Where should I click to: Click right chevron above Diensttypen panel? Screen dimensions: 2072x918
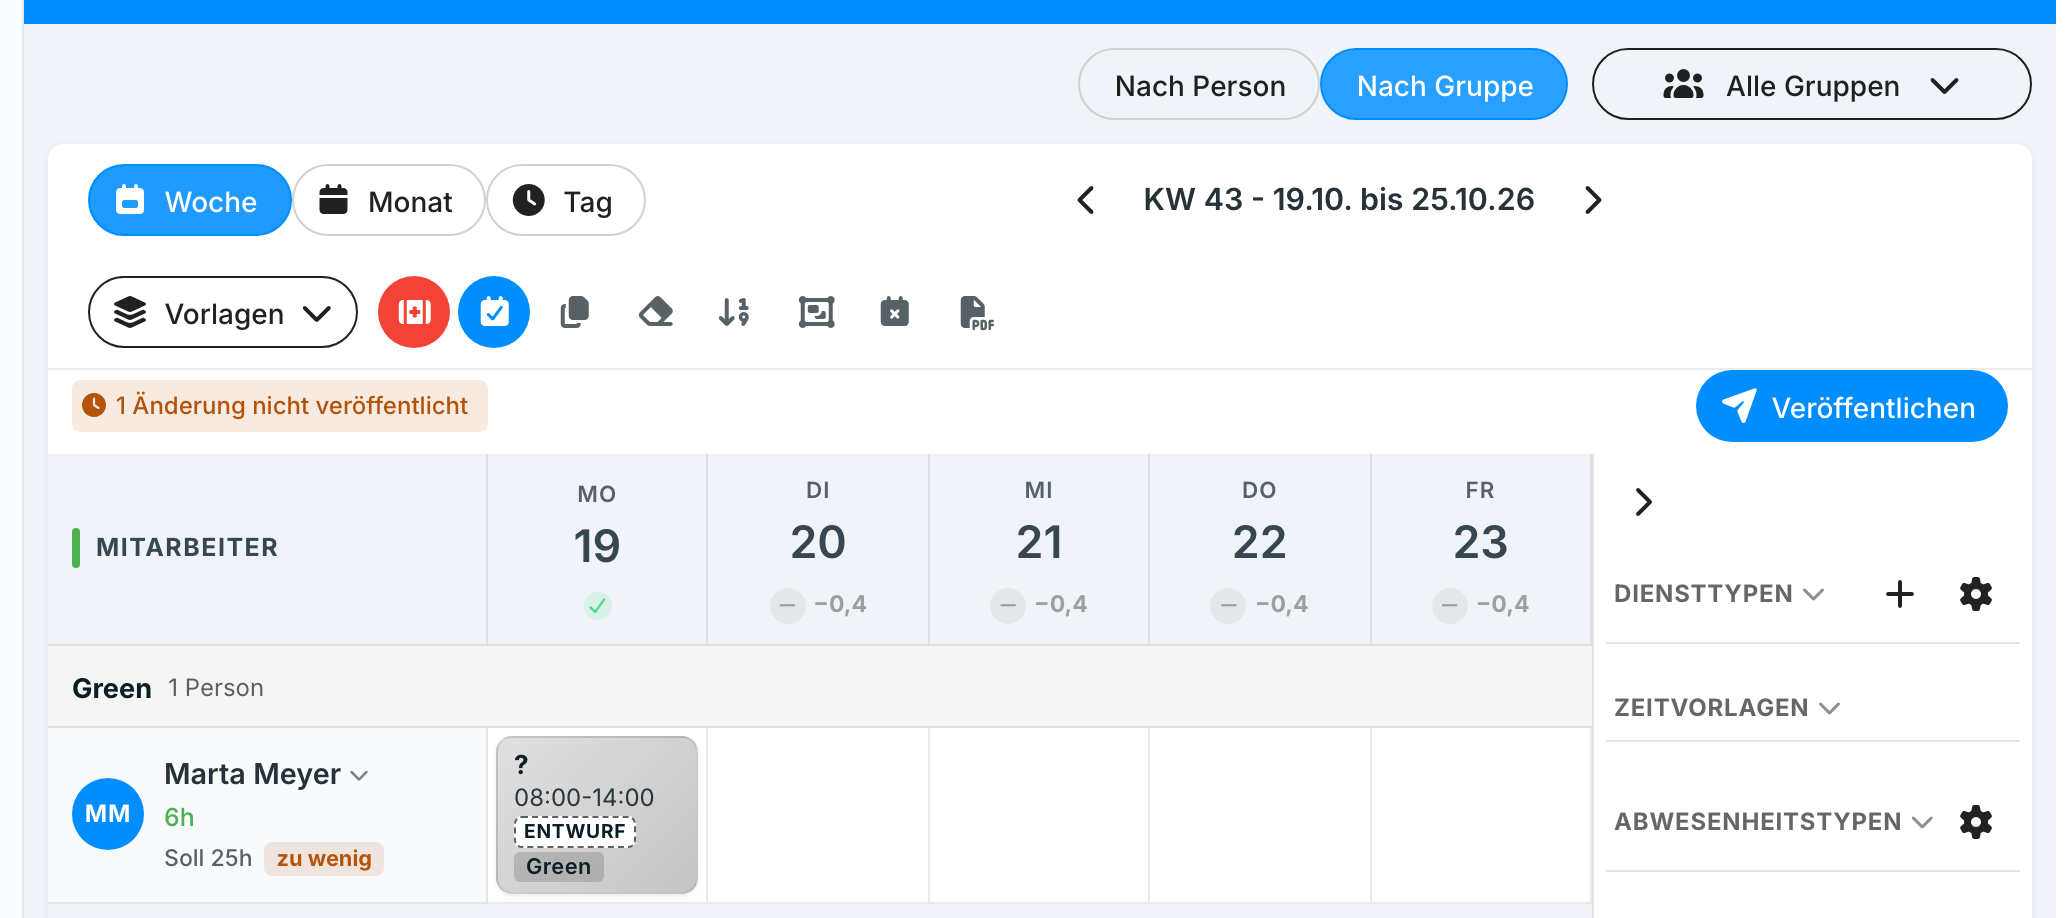(1643, 502)
